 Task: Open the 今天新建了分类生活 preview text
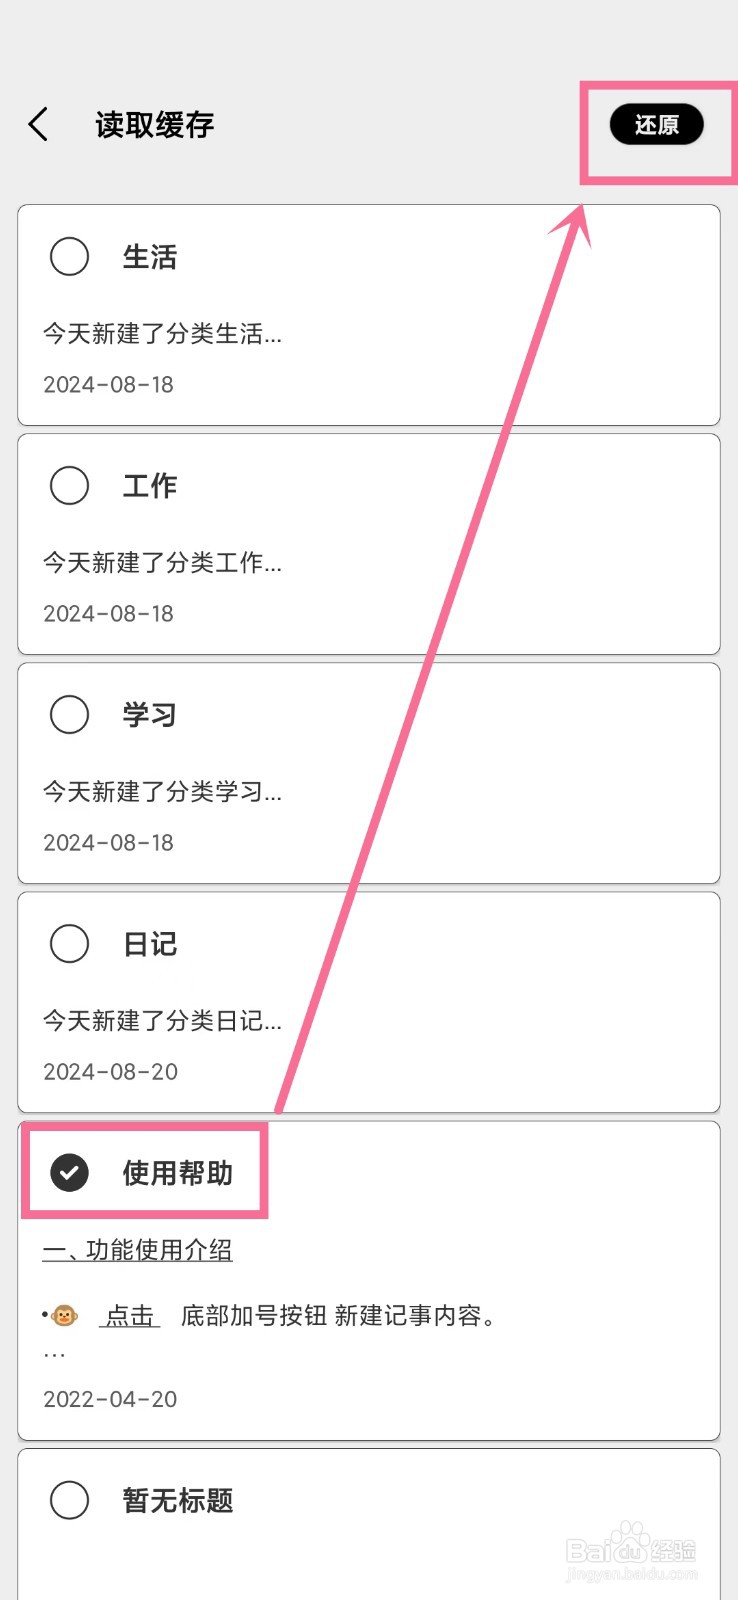tap(162, 334)
